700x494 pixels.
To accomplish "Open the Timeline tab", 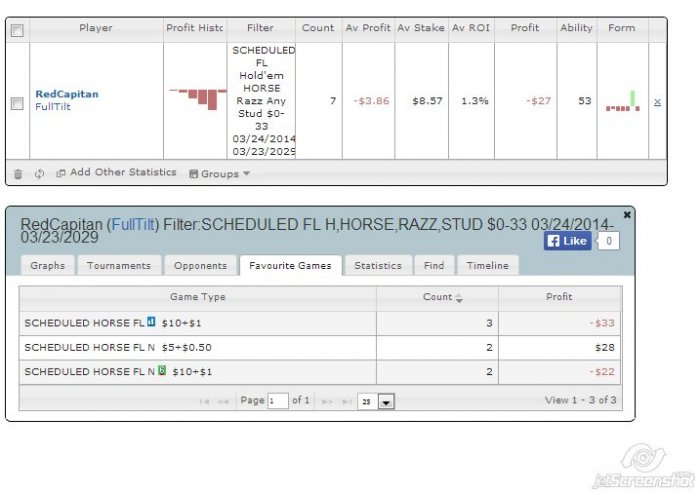I will pyautogui.click(x=488, y=266).
